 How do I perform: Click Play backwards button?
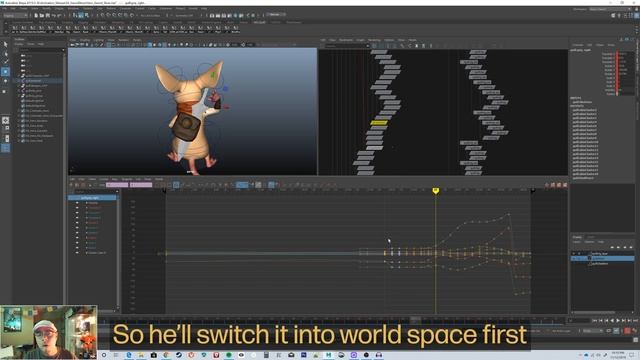click(x=612, y=320)
